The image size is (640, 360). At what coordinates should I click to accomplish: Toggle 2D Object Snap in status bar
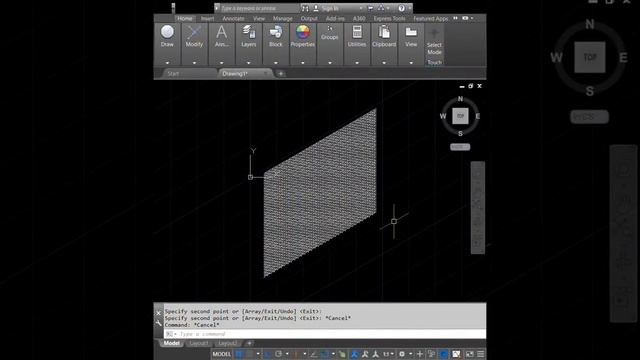click(324, 354)
